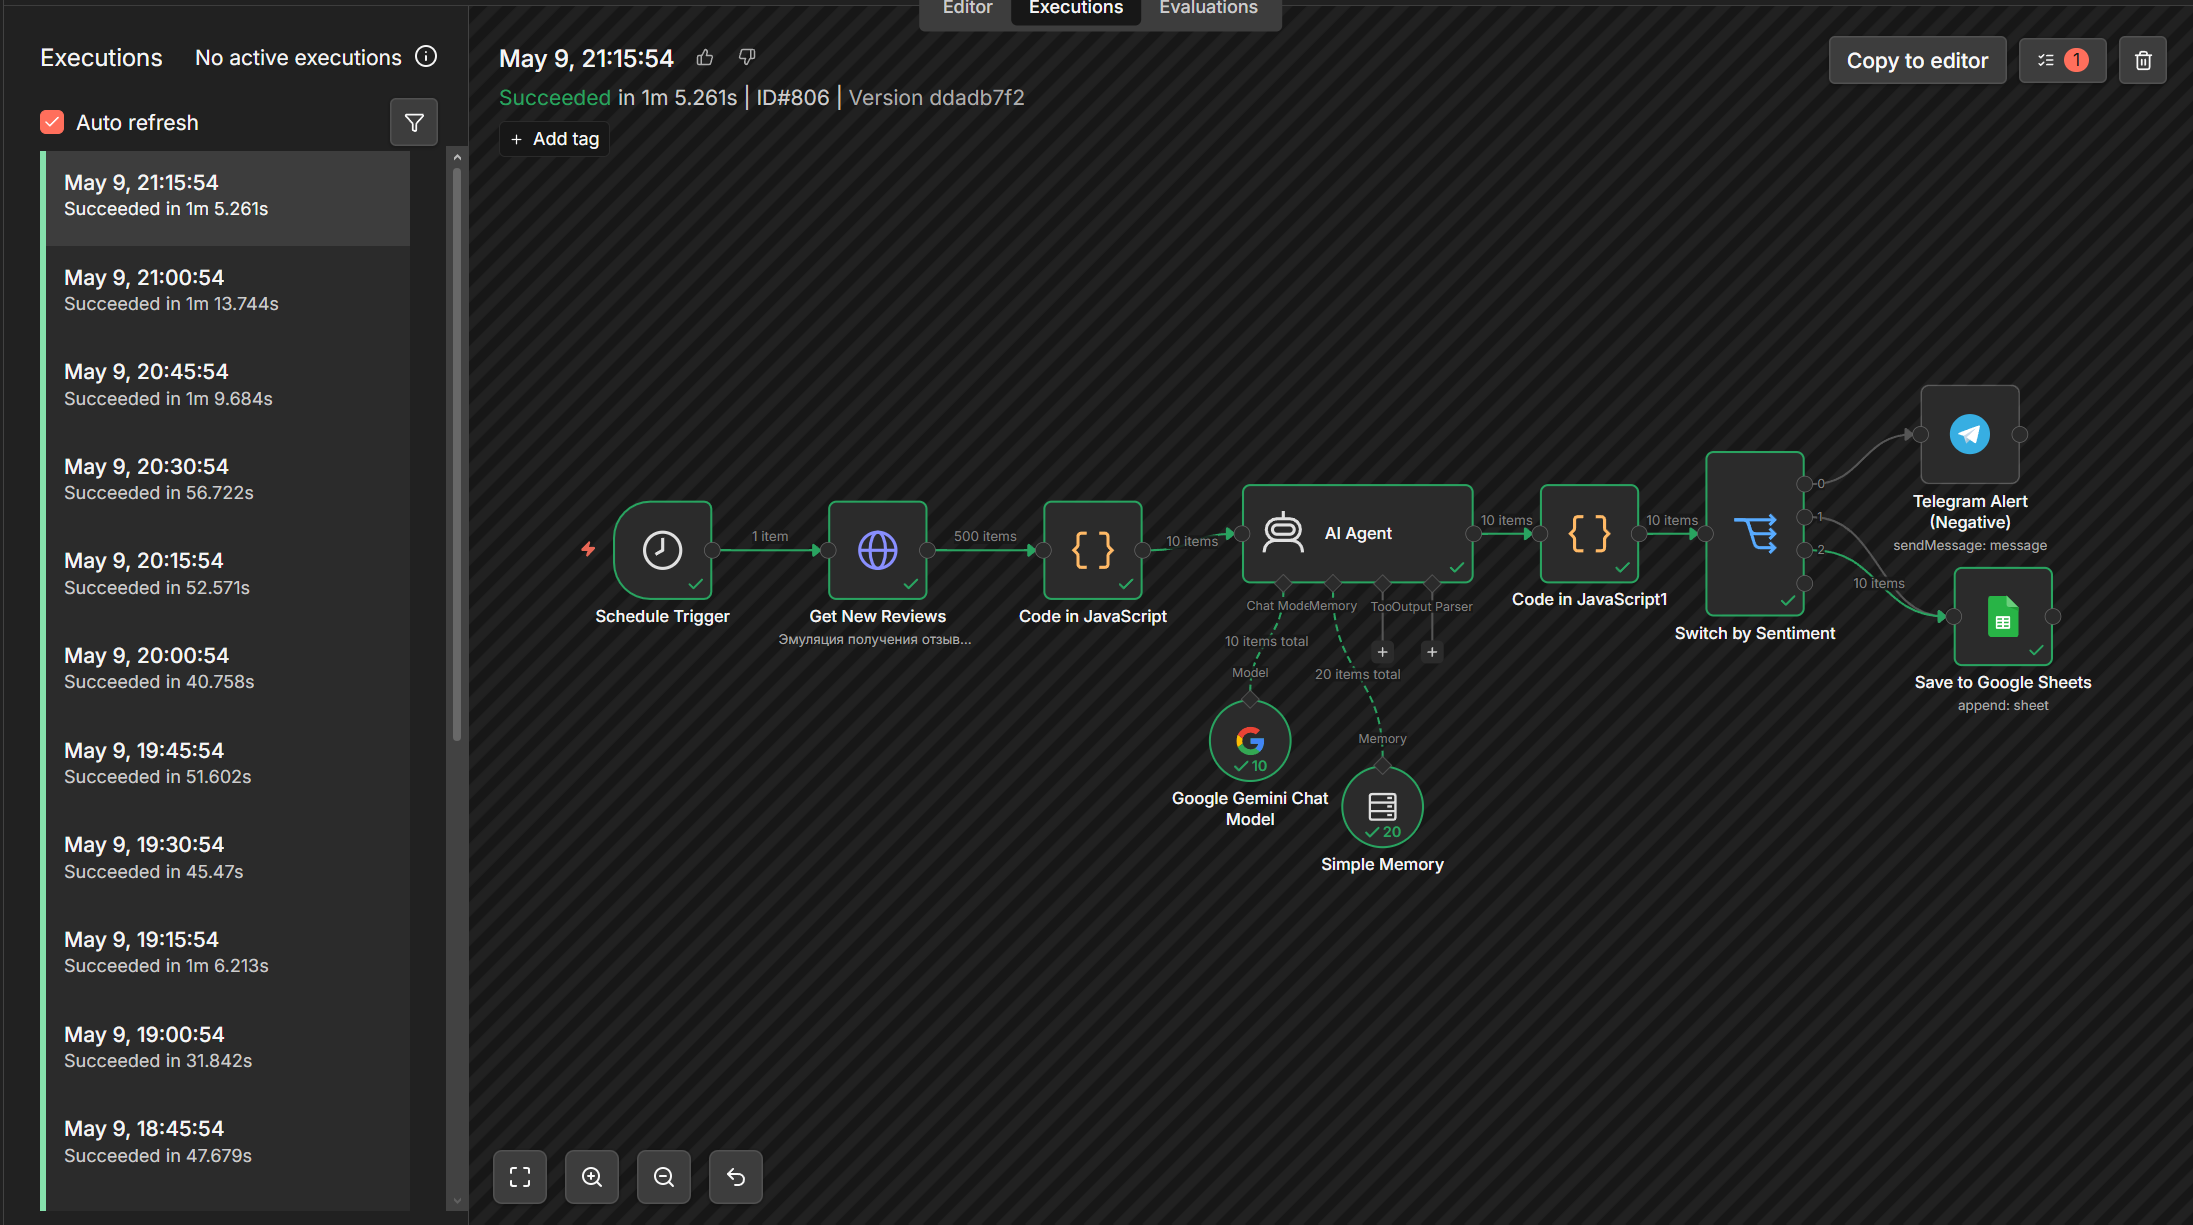
Task: Zoom out on the canvas
Action: tap(664, 1177)
